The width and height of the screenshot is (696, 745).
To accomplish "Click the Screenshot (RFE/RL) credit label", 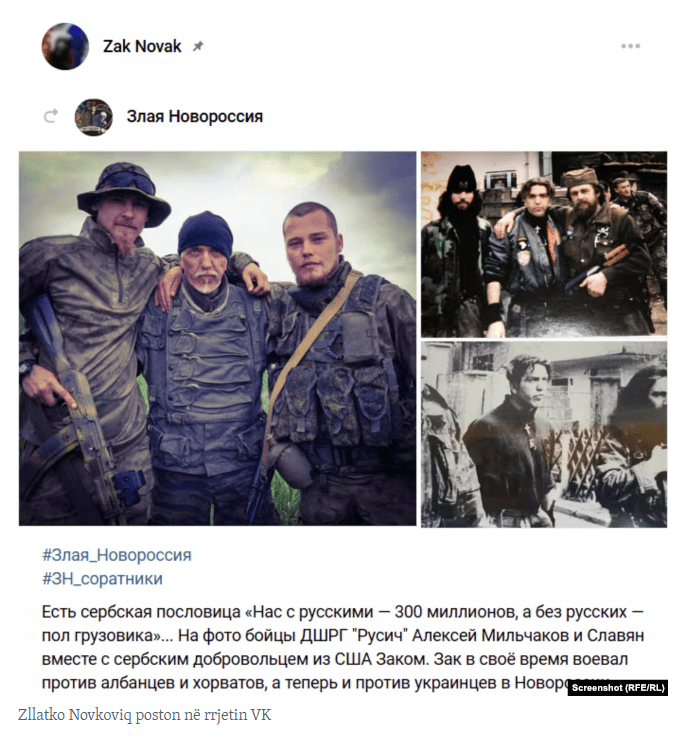I will (618, 688).
